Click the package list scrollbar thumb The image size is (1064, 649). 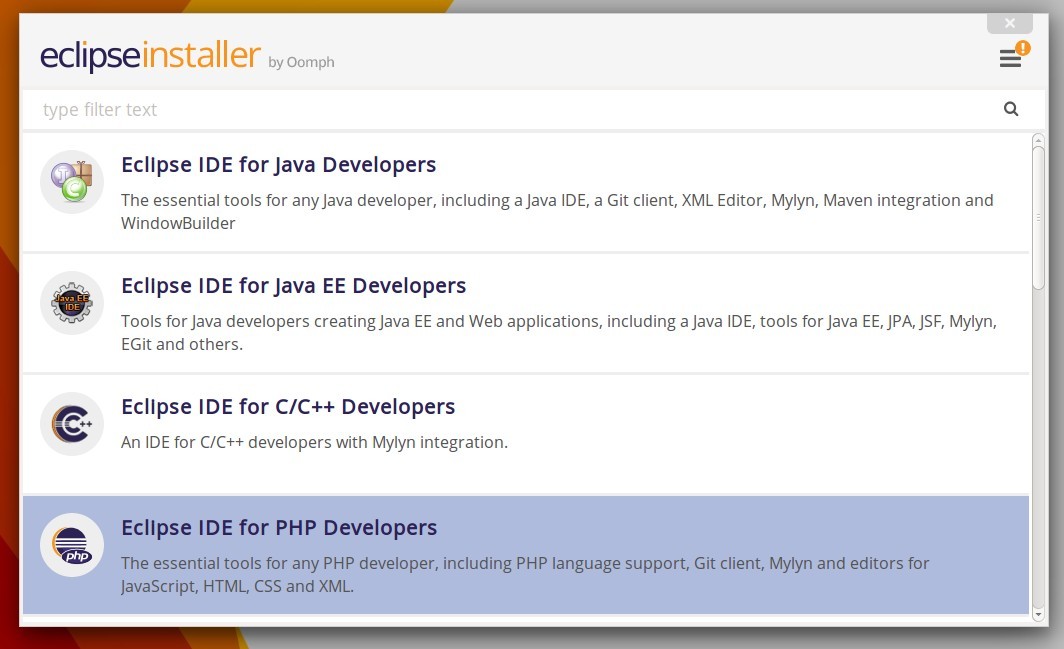(x=1038, y=217)
